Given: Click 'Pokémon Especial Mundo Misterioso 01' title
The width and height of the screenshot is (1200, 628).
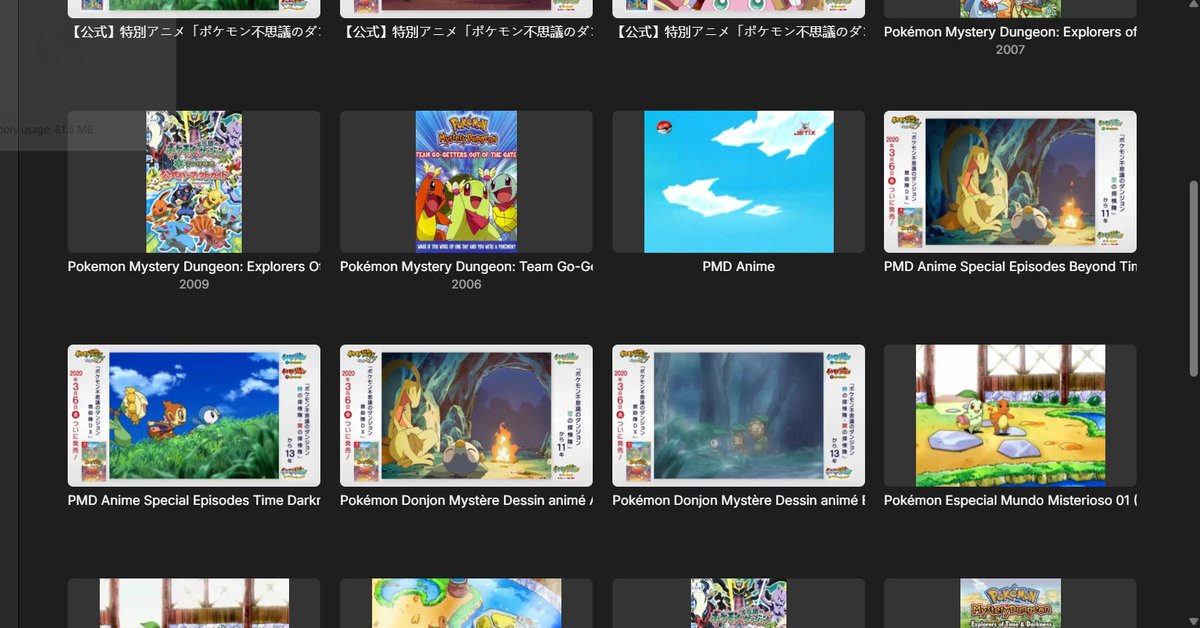Looking at the screenshot, I should tap(1010, 501).
